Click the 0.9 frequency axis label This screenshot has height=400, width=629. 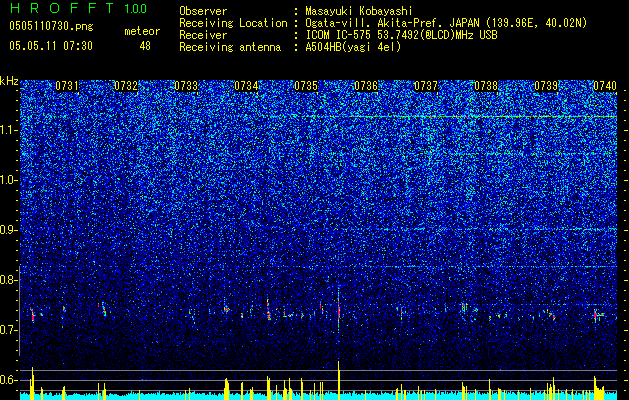click(x=9, y=230)
